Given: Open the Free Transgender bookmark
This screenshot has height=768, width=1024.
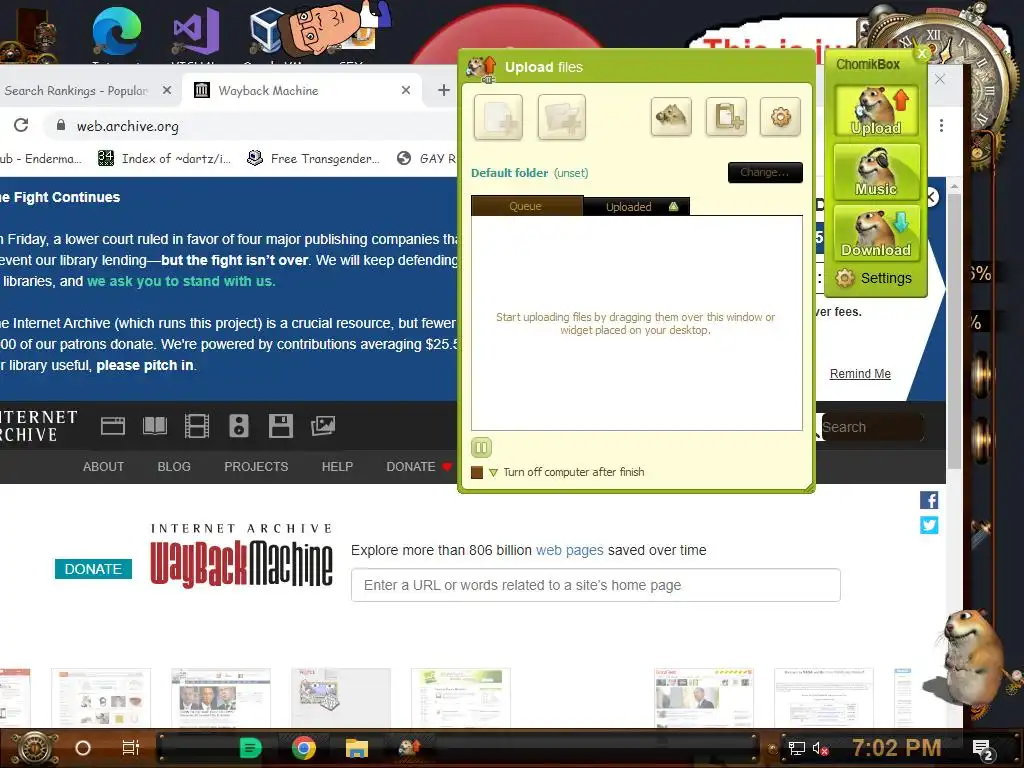Looking at the screenshot, I should [313, 158].
